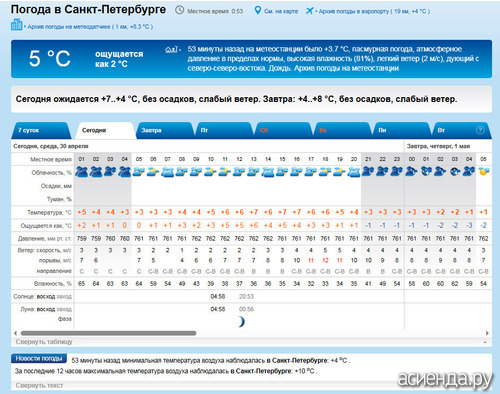Click the collapse arrow at table bottom right

click(485, 342)
